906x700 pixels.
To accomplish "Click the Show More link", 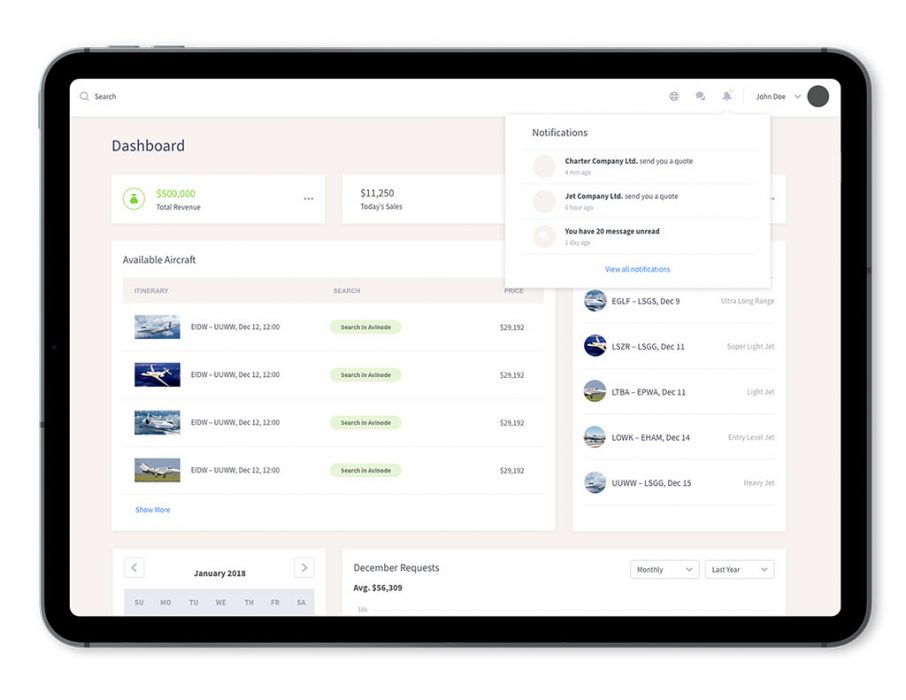I will [x=153, y=510].
